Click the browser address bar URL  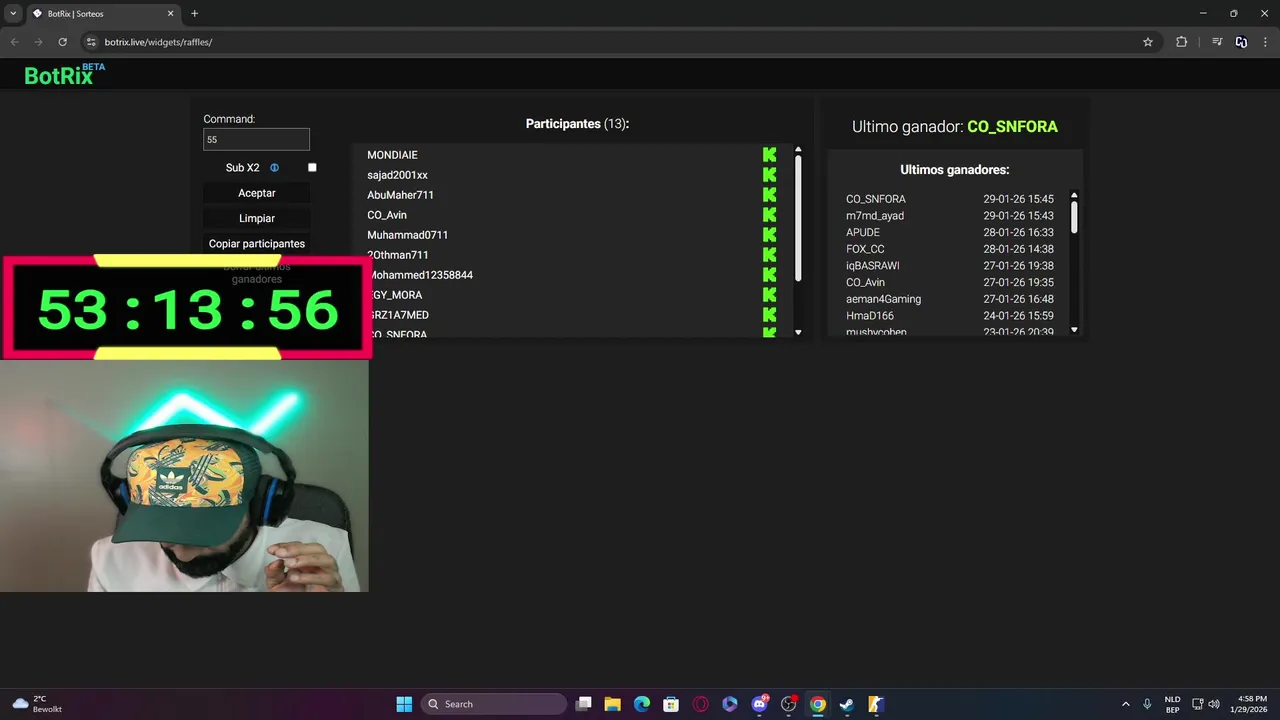158,42
